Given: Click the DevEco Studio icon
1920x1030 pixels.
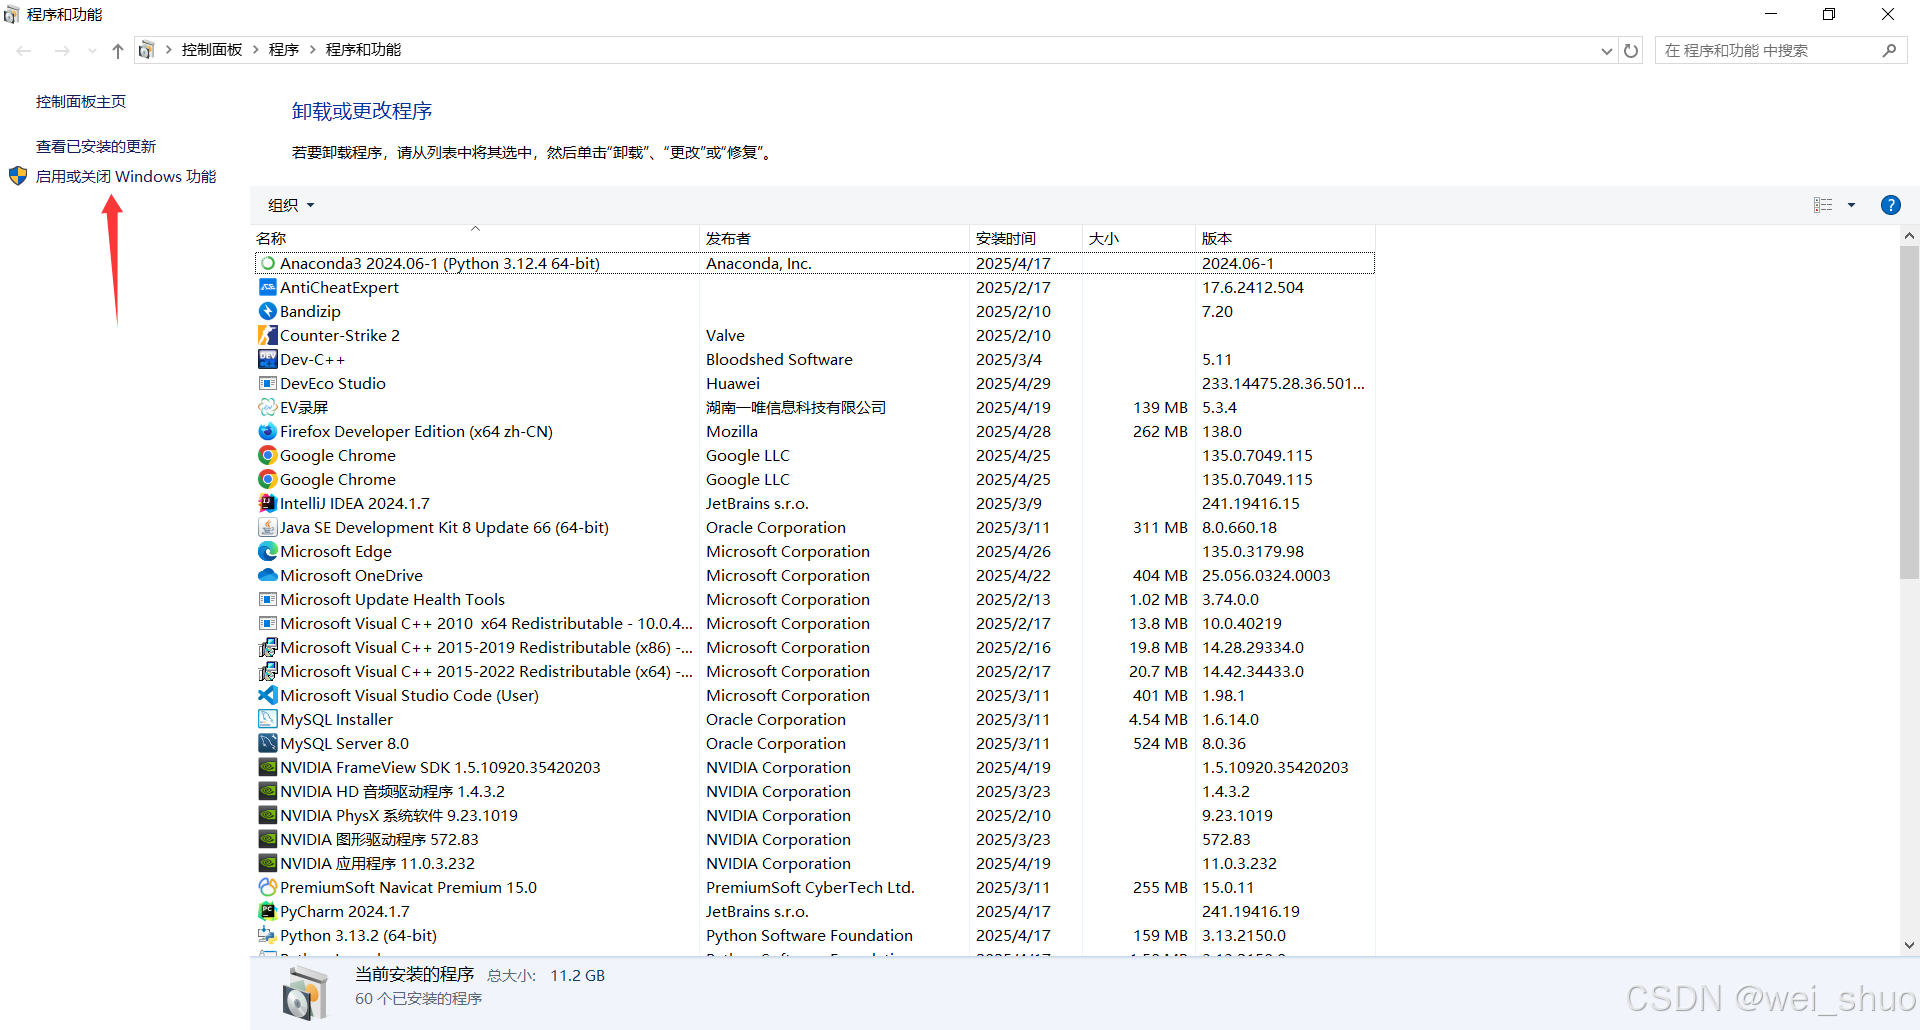Looking at the screenshot, I should (268, 384).
